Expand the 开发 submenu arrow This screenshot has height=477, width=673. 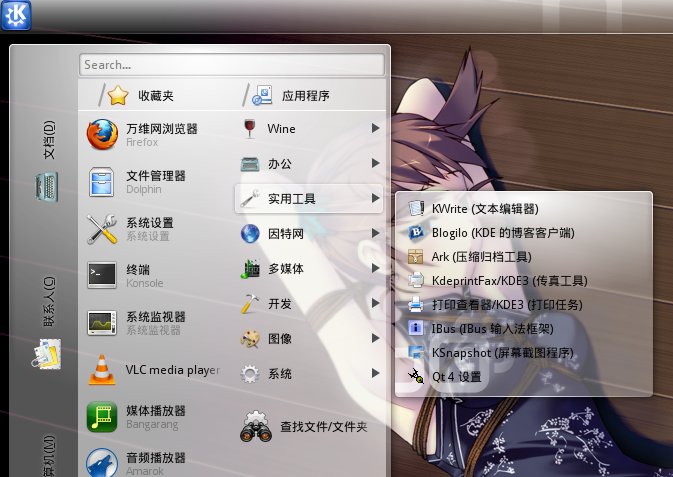(x=376, y=303)
